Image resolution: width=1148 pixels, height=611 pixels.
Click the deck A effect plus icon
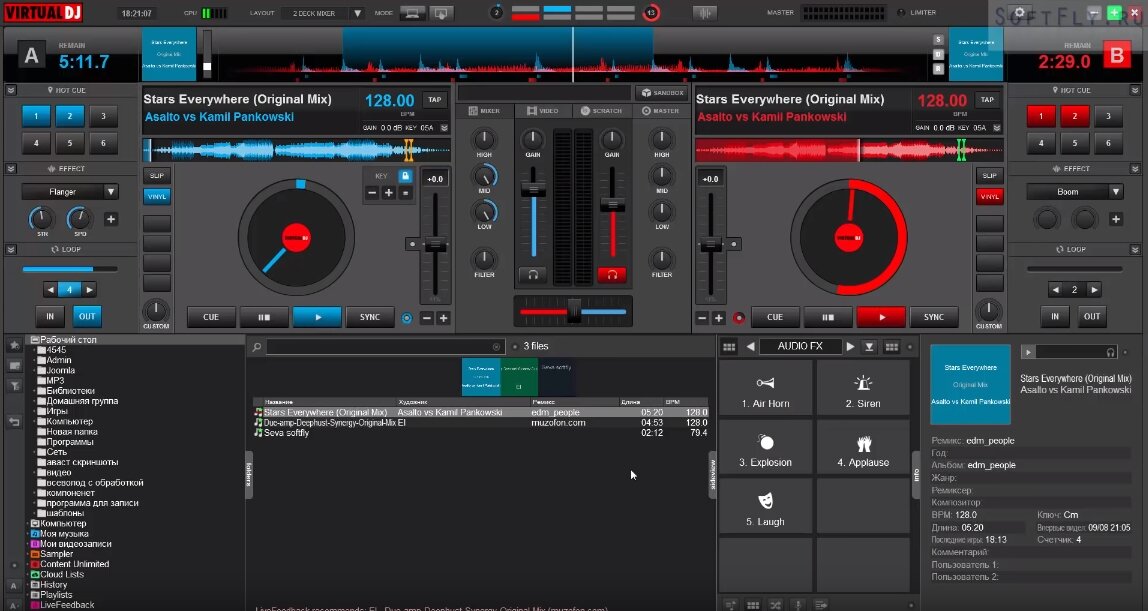(111, 219)
